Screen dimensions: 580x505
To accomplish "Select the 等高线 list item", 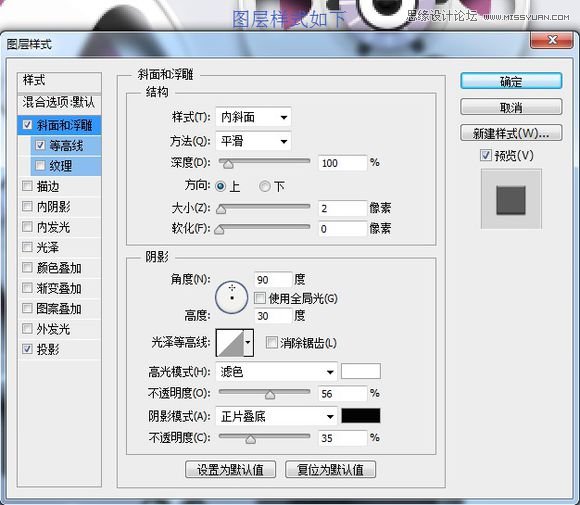I will (66, 145).
